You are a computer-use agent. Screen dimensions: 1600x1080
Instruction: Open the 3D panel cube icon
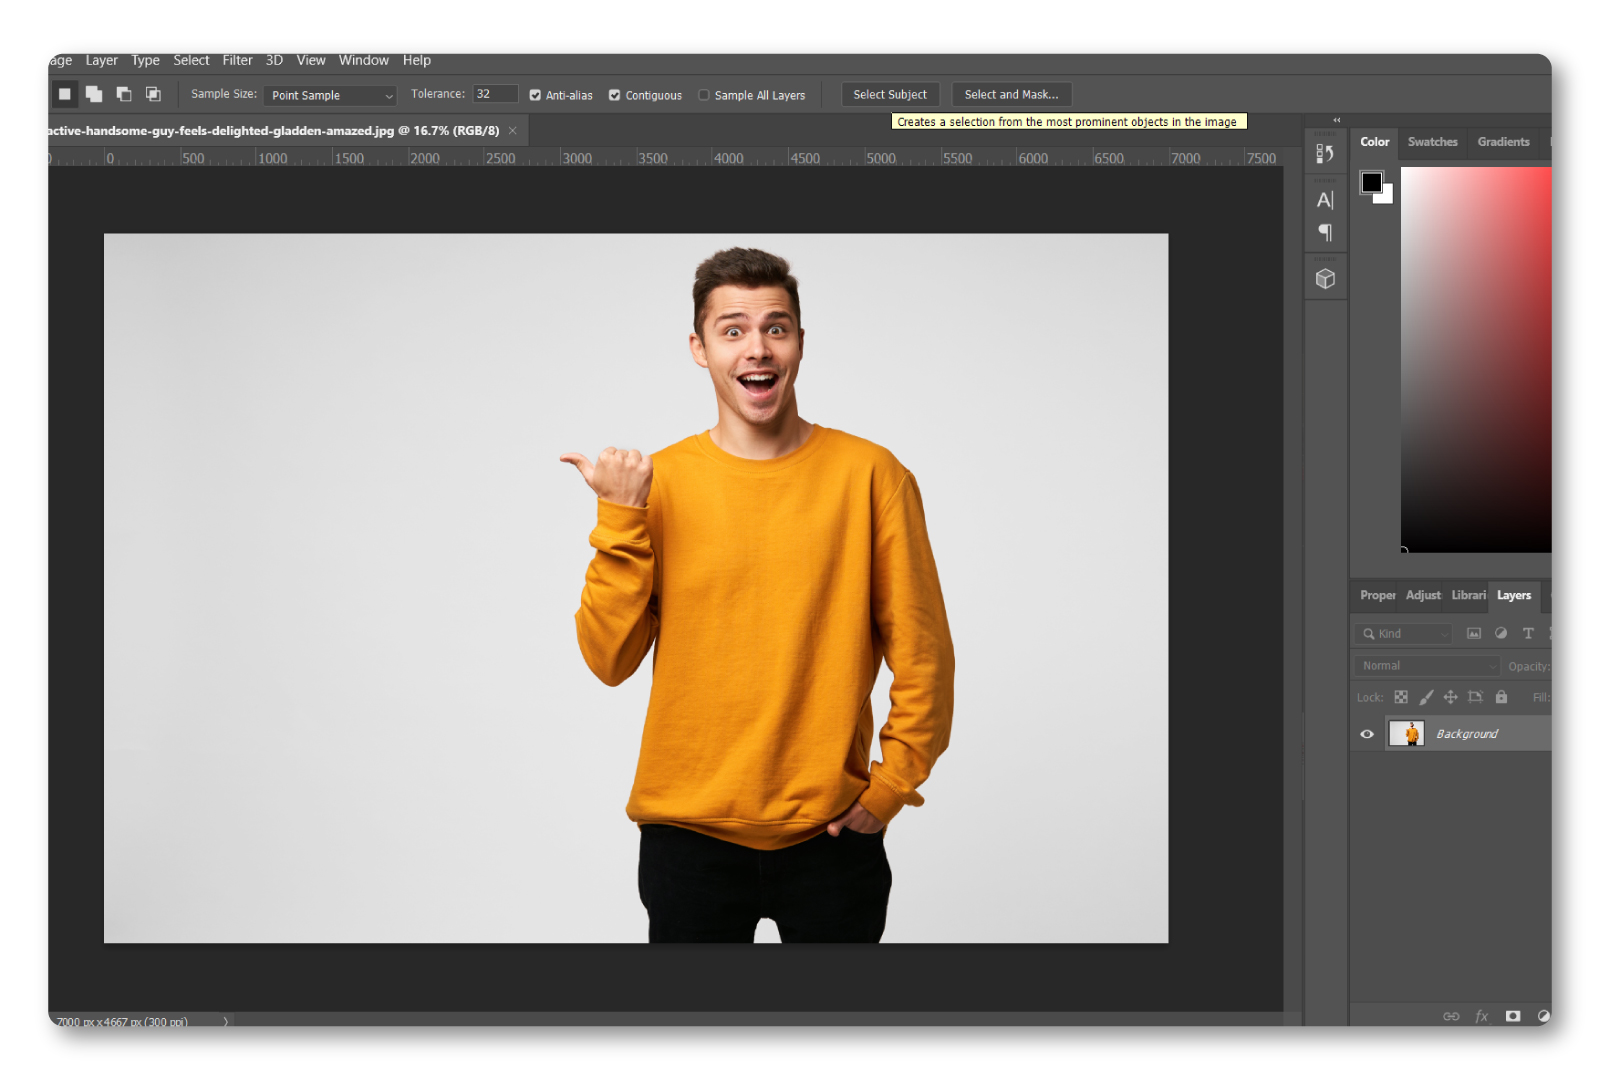[1325, 279]
